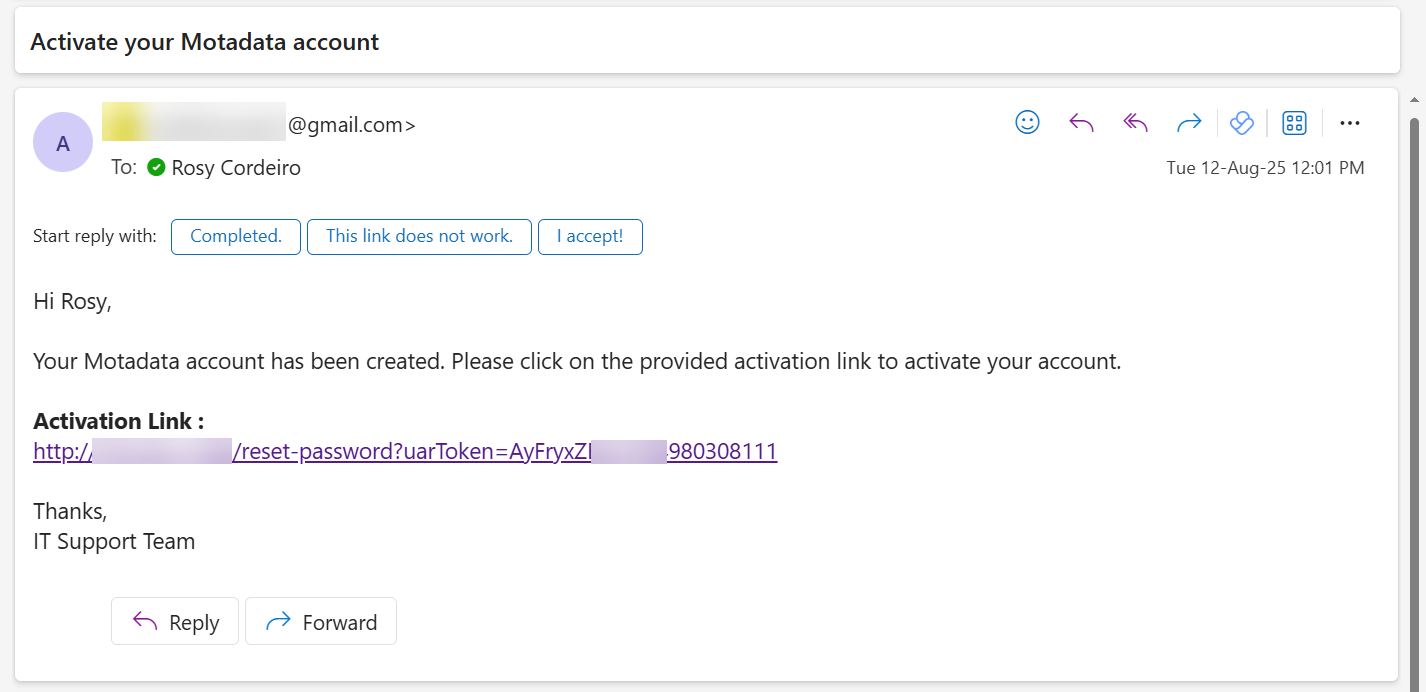Open the Copilot icon in the message toolbar
The height and width of the screenshot is (692, 1426).
(1241, 122)
